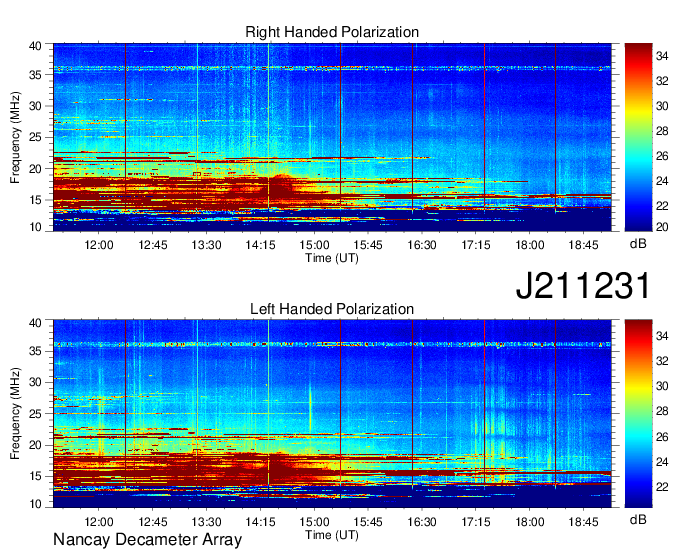
Task: Click 14:15 tick on Right Handed time axis
Action: 260,245
